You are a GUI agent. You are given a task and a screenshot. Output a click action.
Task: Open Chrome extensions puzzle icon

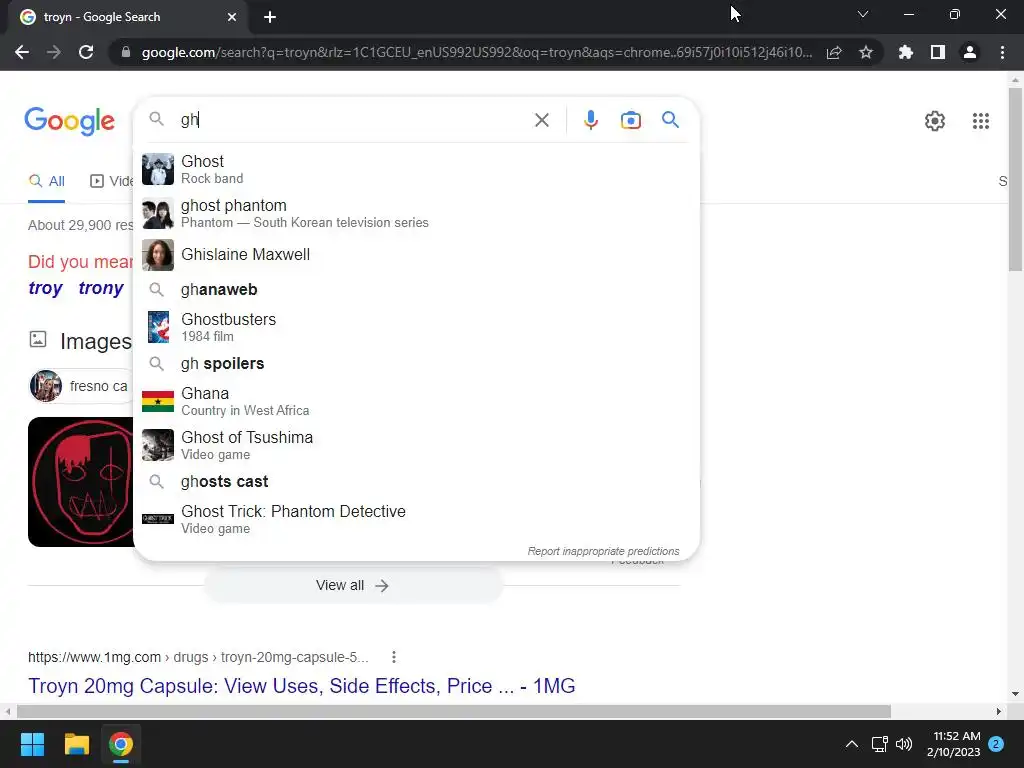[x=905, y=52]
